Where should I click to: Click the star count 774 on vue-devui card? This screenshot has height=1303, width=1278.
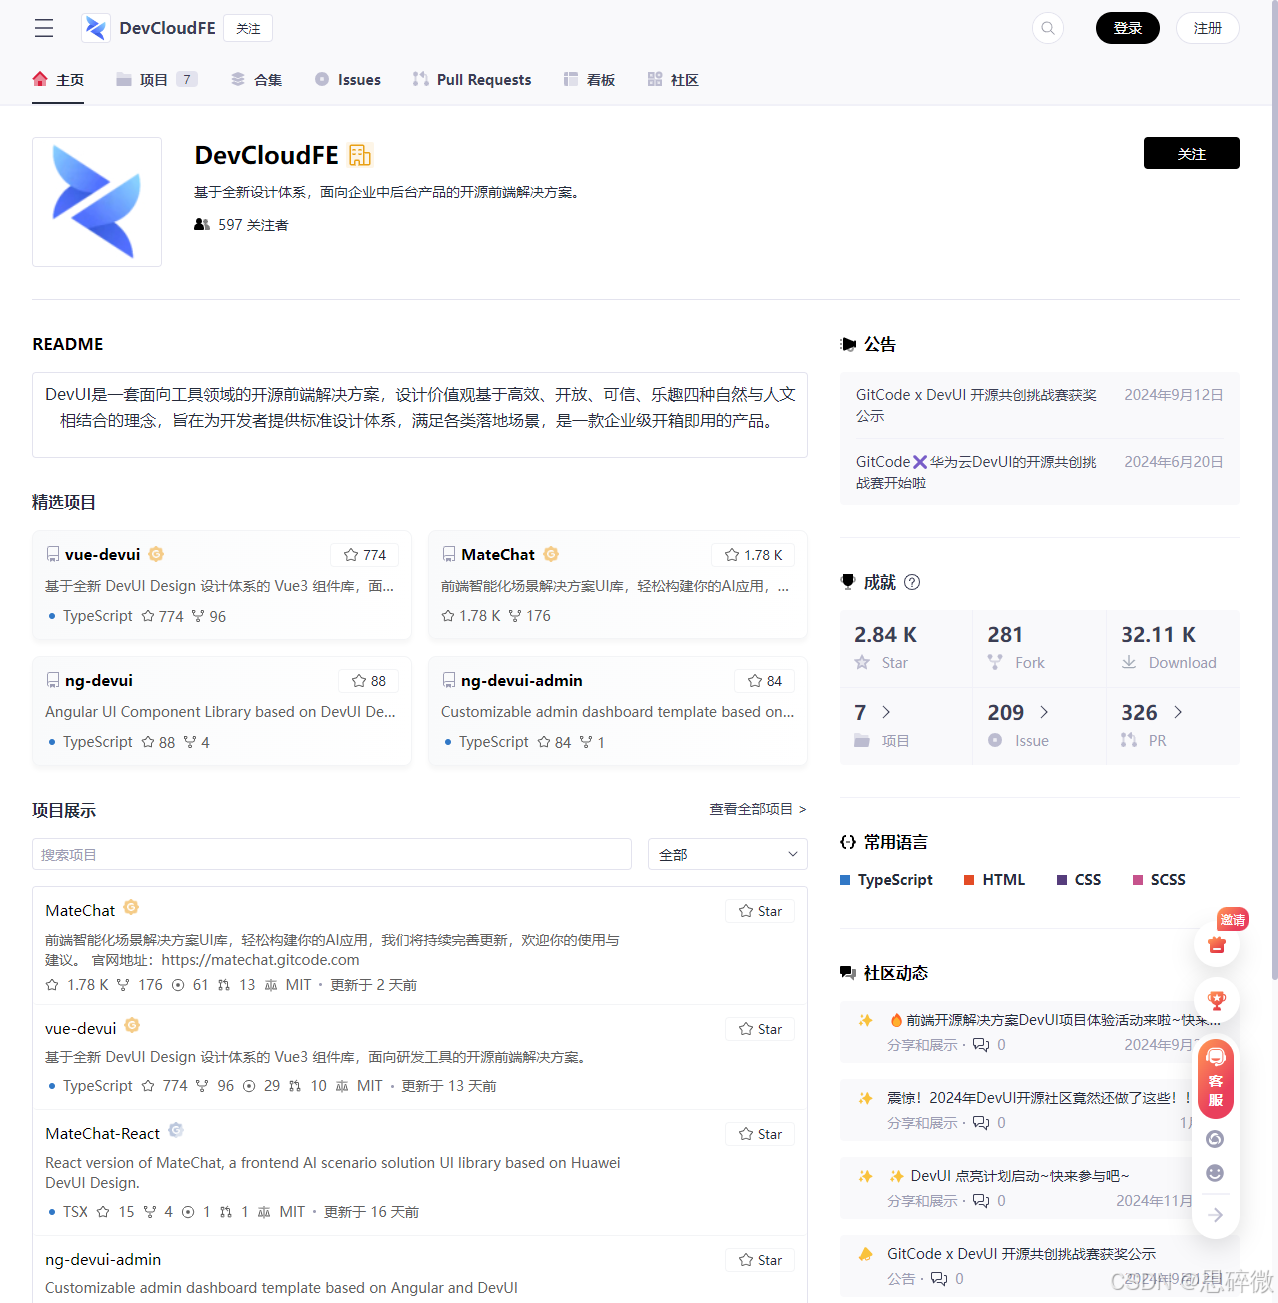click(365, 555)
